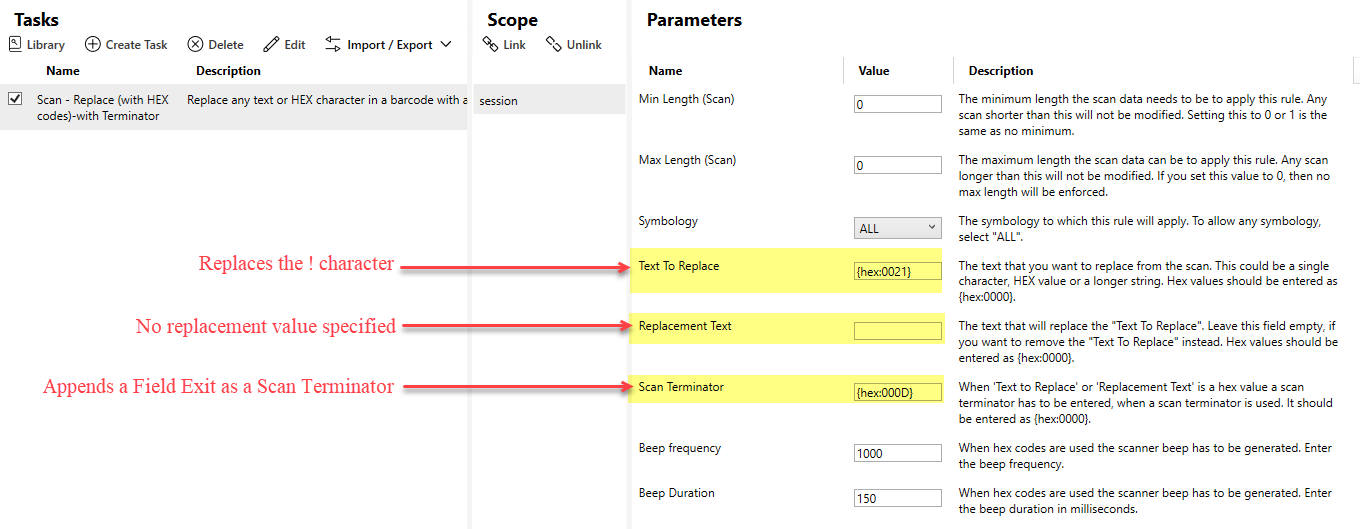Uncheck the Scan - Replace task checkbox

tap(15, 99)
